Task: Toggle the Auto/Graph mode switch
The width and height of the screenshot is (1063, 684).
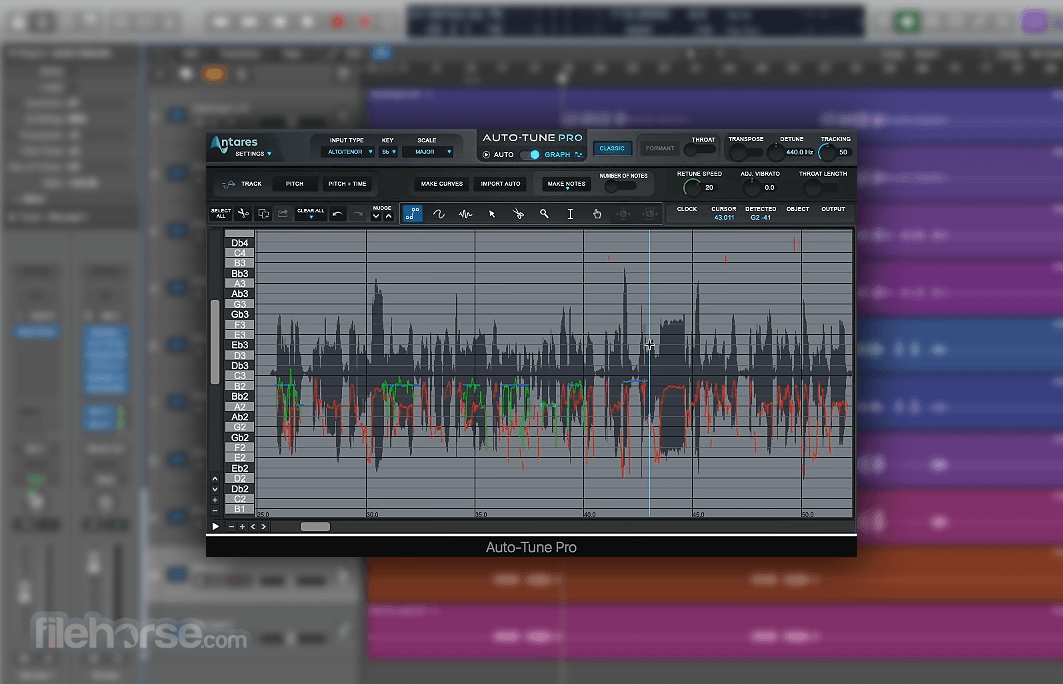Action: pyautogui.click(x=530, y=155)
